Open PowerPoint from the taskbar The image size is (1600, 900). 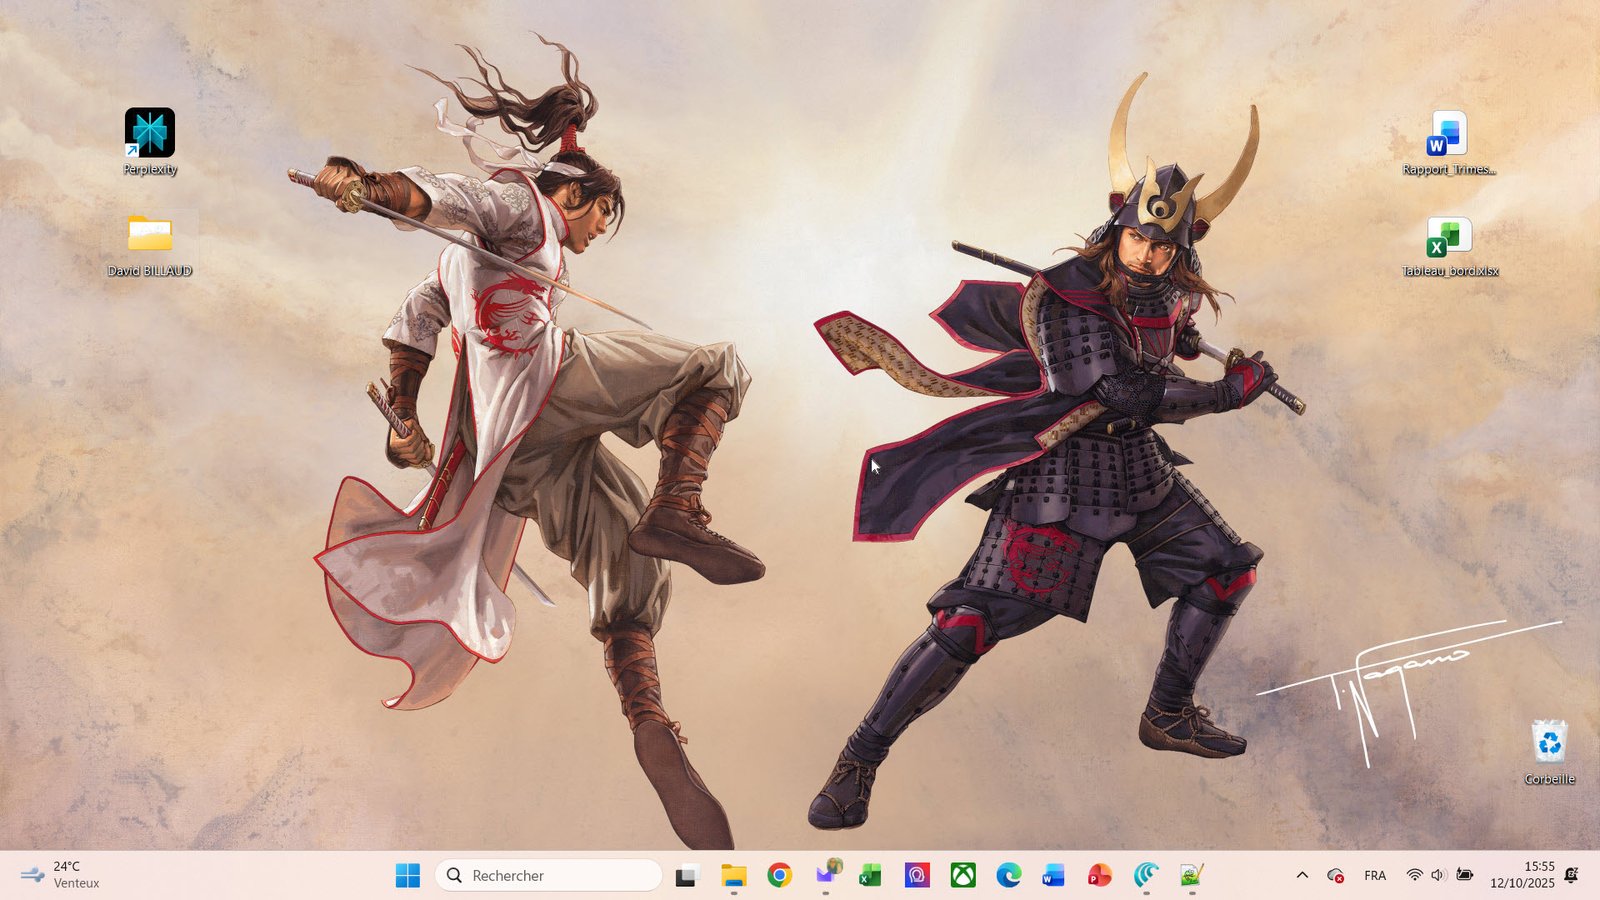point(1099,876)
